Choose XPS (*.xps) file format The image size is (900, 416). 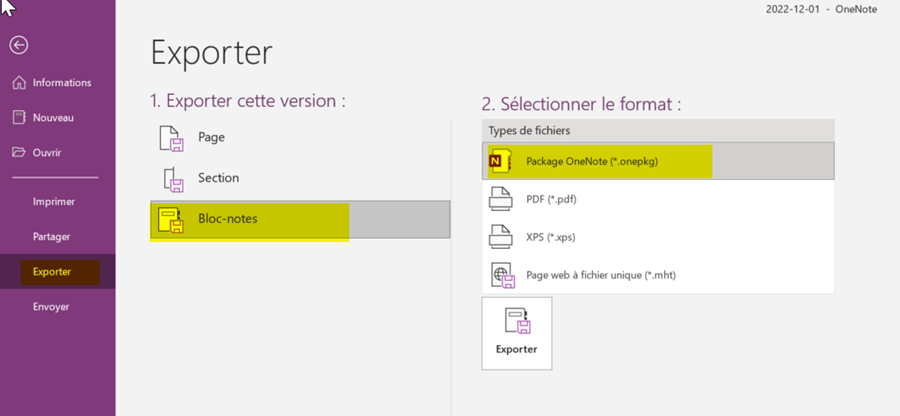point(550,237)
